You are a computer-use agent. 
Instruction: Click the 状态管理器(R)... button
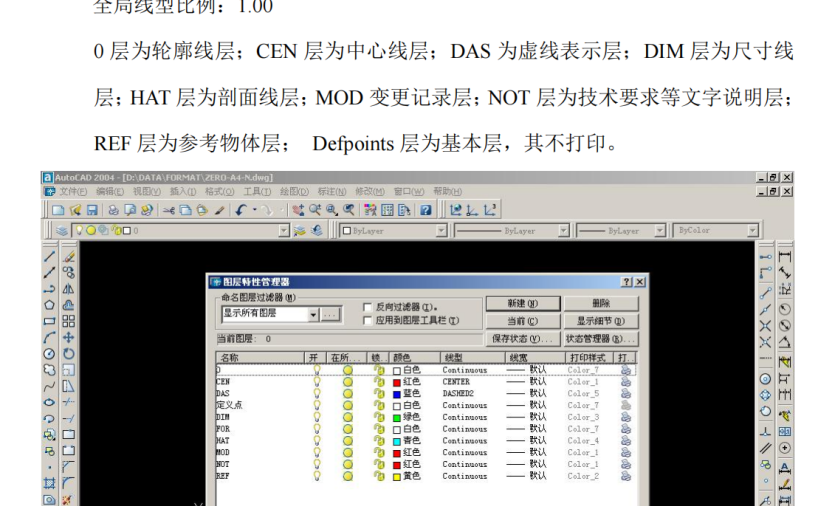[x=601, y=339]
